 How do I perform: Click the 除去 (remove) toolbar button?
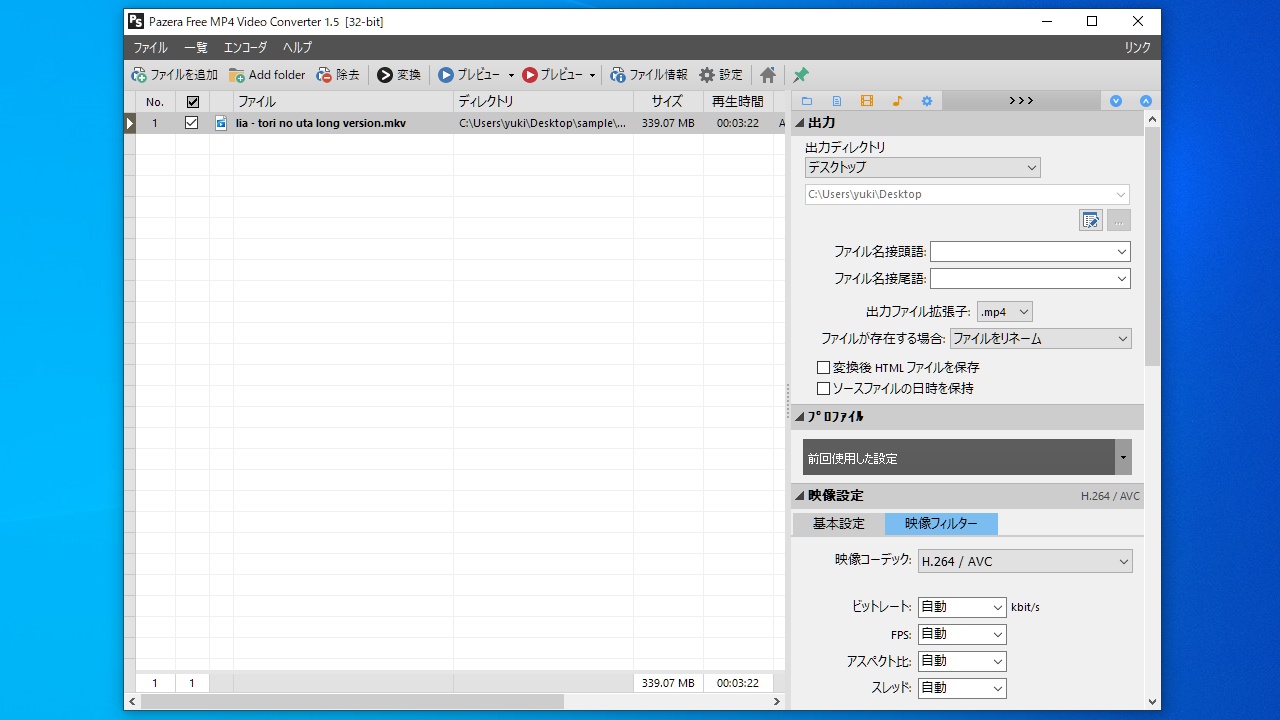(338, 75)
